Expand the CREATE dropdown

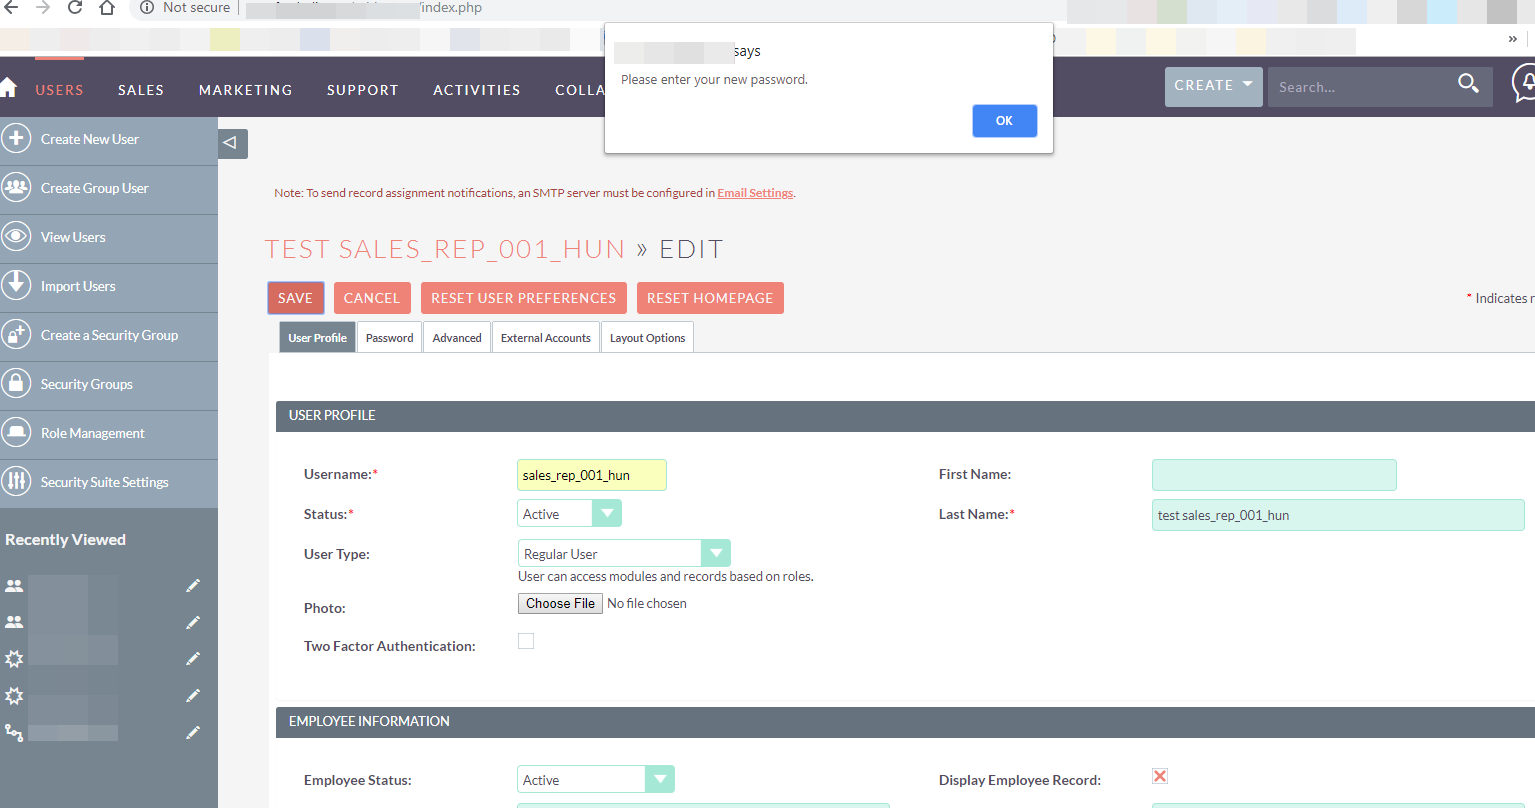1213,87
